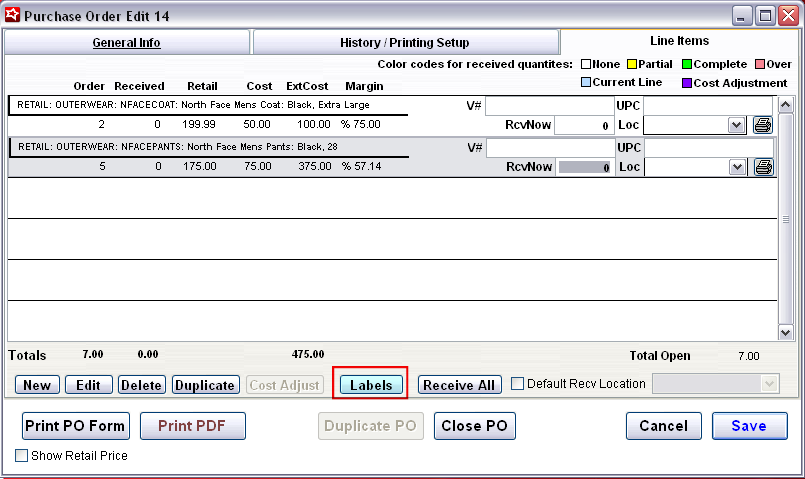Click the line items scrollbar thumb
Screen dimensions: 805x479
coord(785,219)
